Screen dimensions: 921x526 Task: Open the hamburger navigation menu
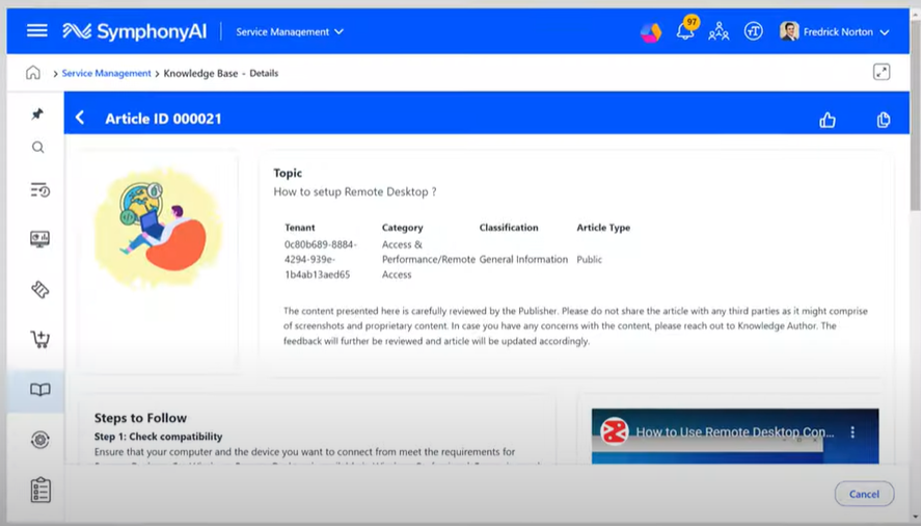[x=37, y=31]
